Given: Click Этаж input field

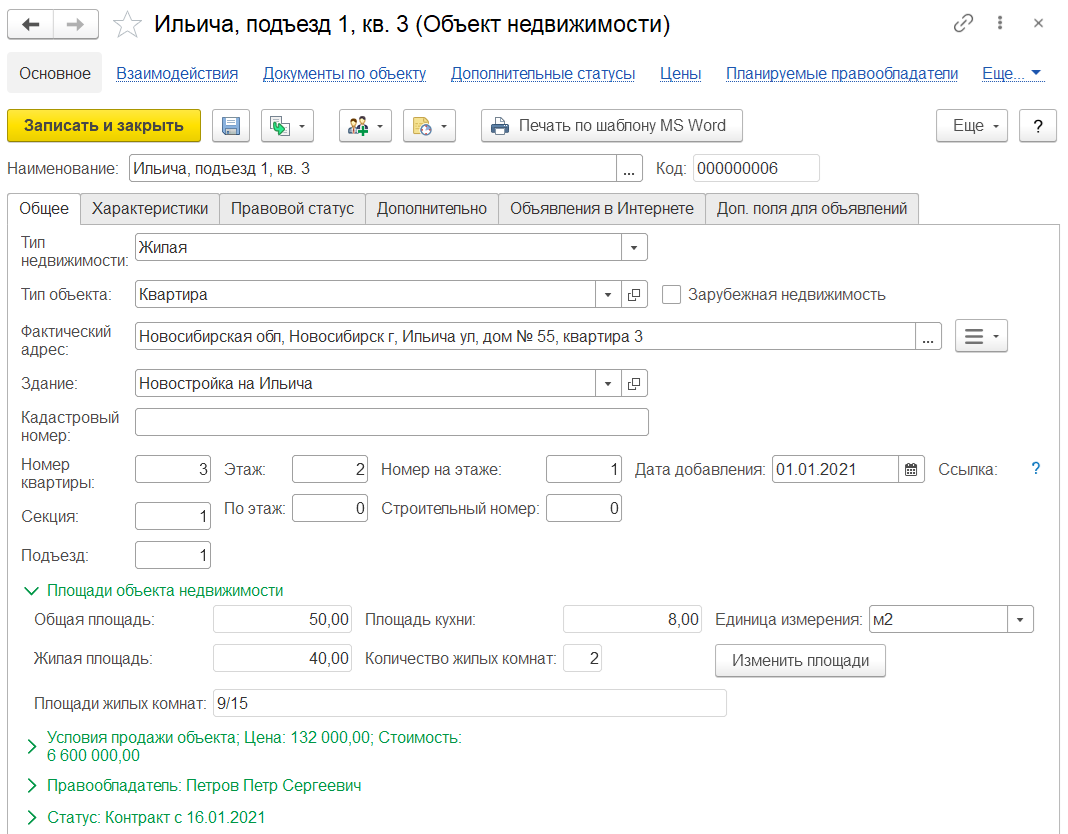Looking at the screenshot, I should [330, 469].
